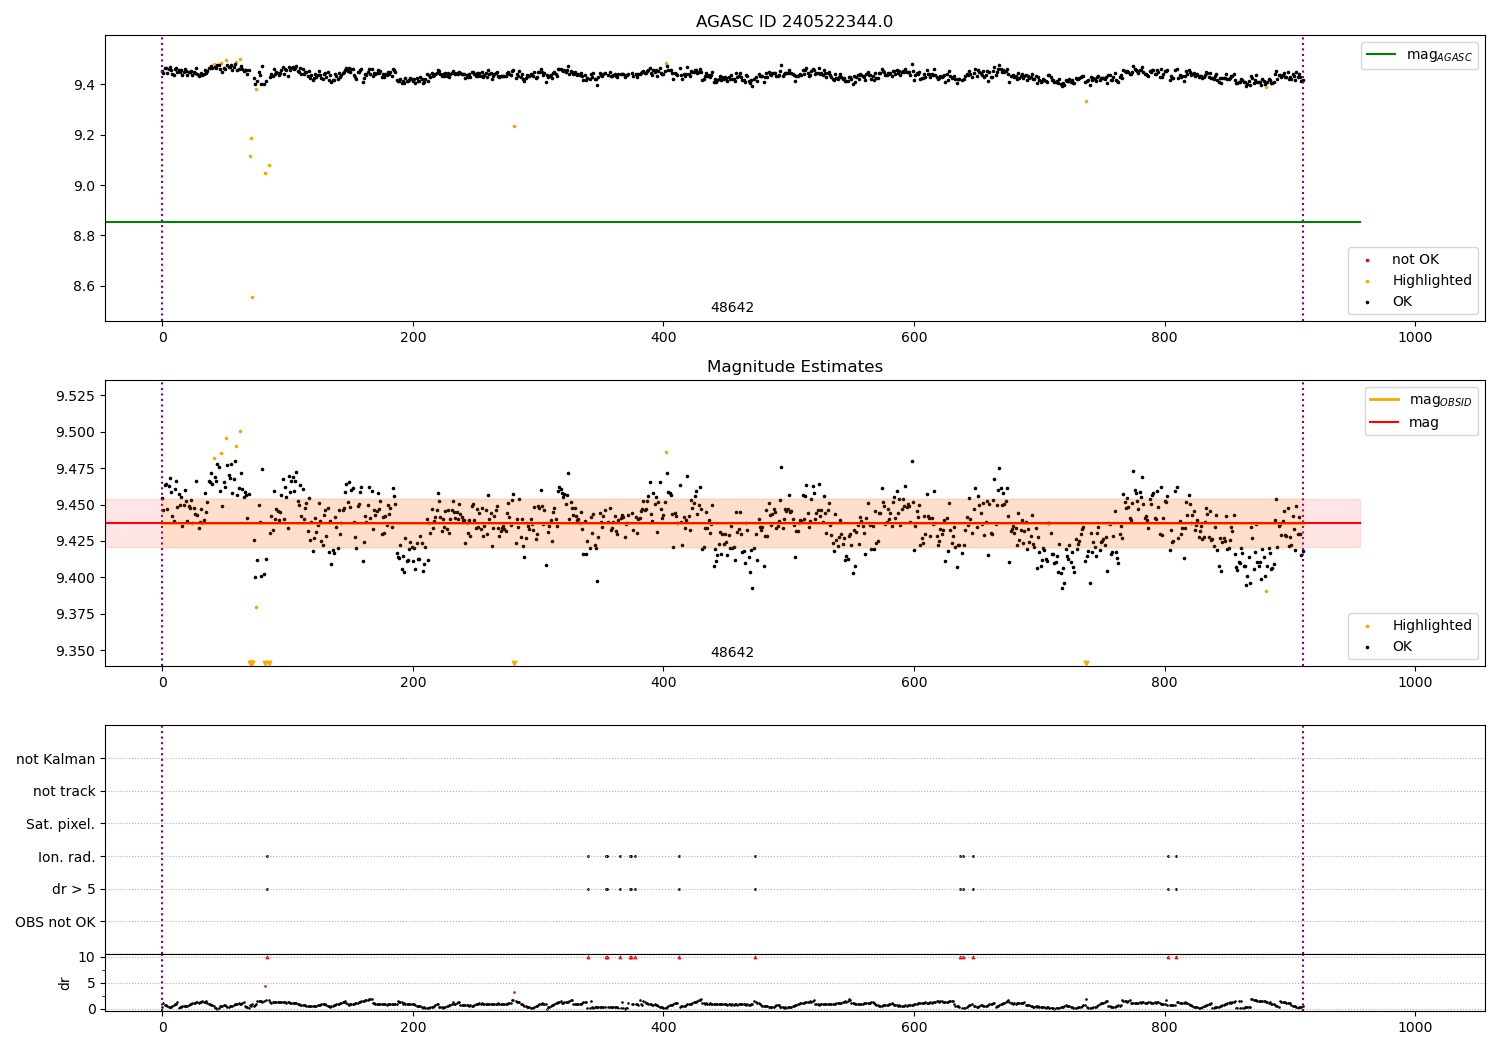The image size is (1500, 1050).
Task: Click the 9.350 tick label in the middle plot
Action: click(75, 651)
